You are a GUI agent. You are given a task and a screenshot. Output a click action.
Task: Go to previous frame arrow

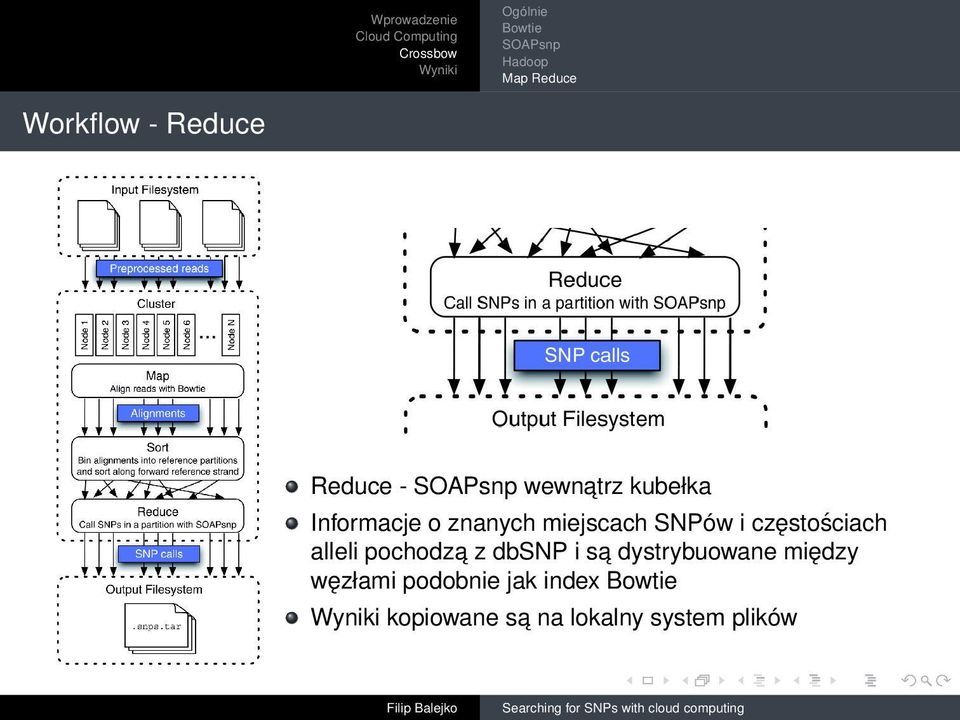point(685,680)
